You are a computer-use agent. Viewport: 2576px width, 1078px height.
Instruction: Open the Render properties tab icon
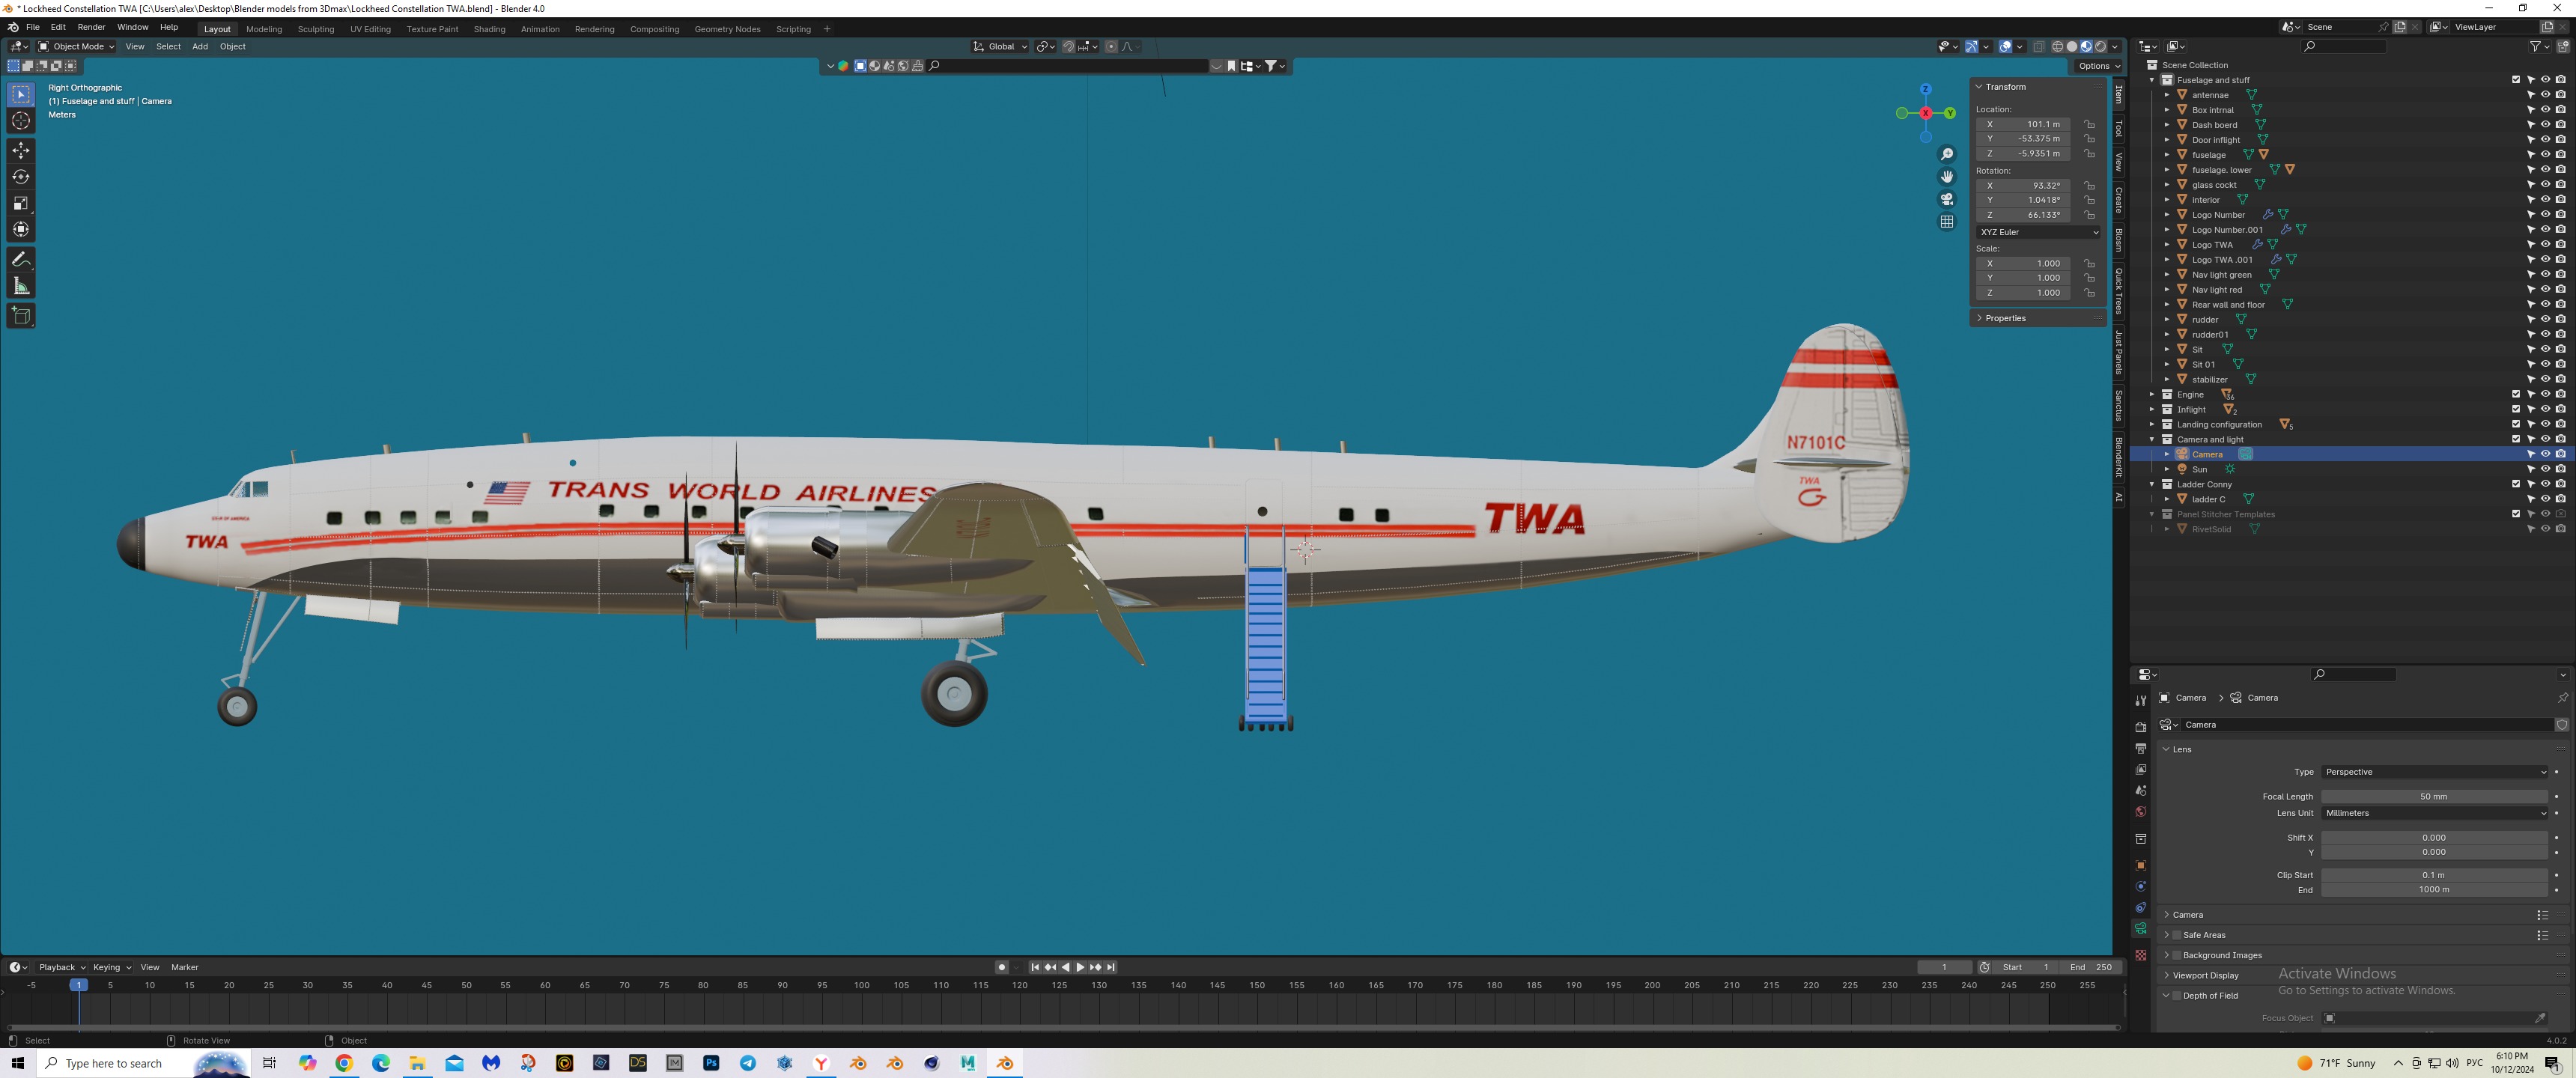[2140, 727]
